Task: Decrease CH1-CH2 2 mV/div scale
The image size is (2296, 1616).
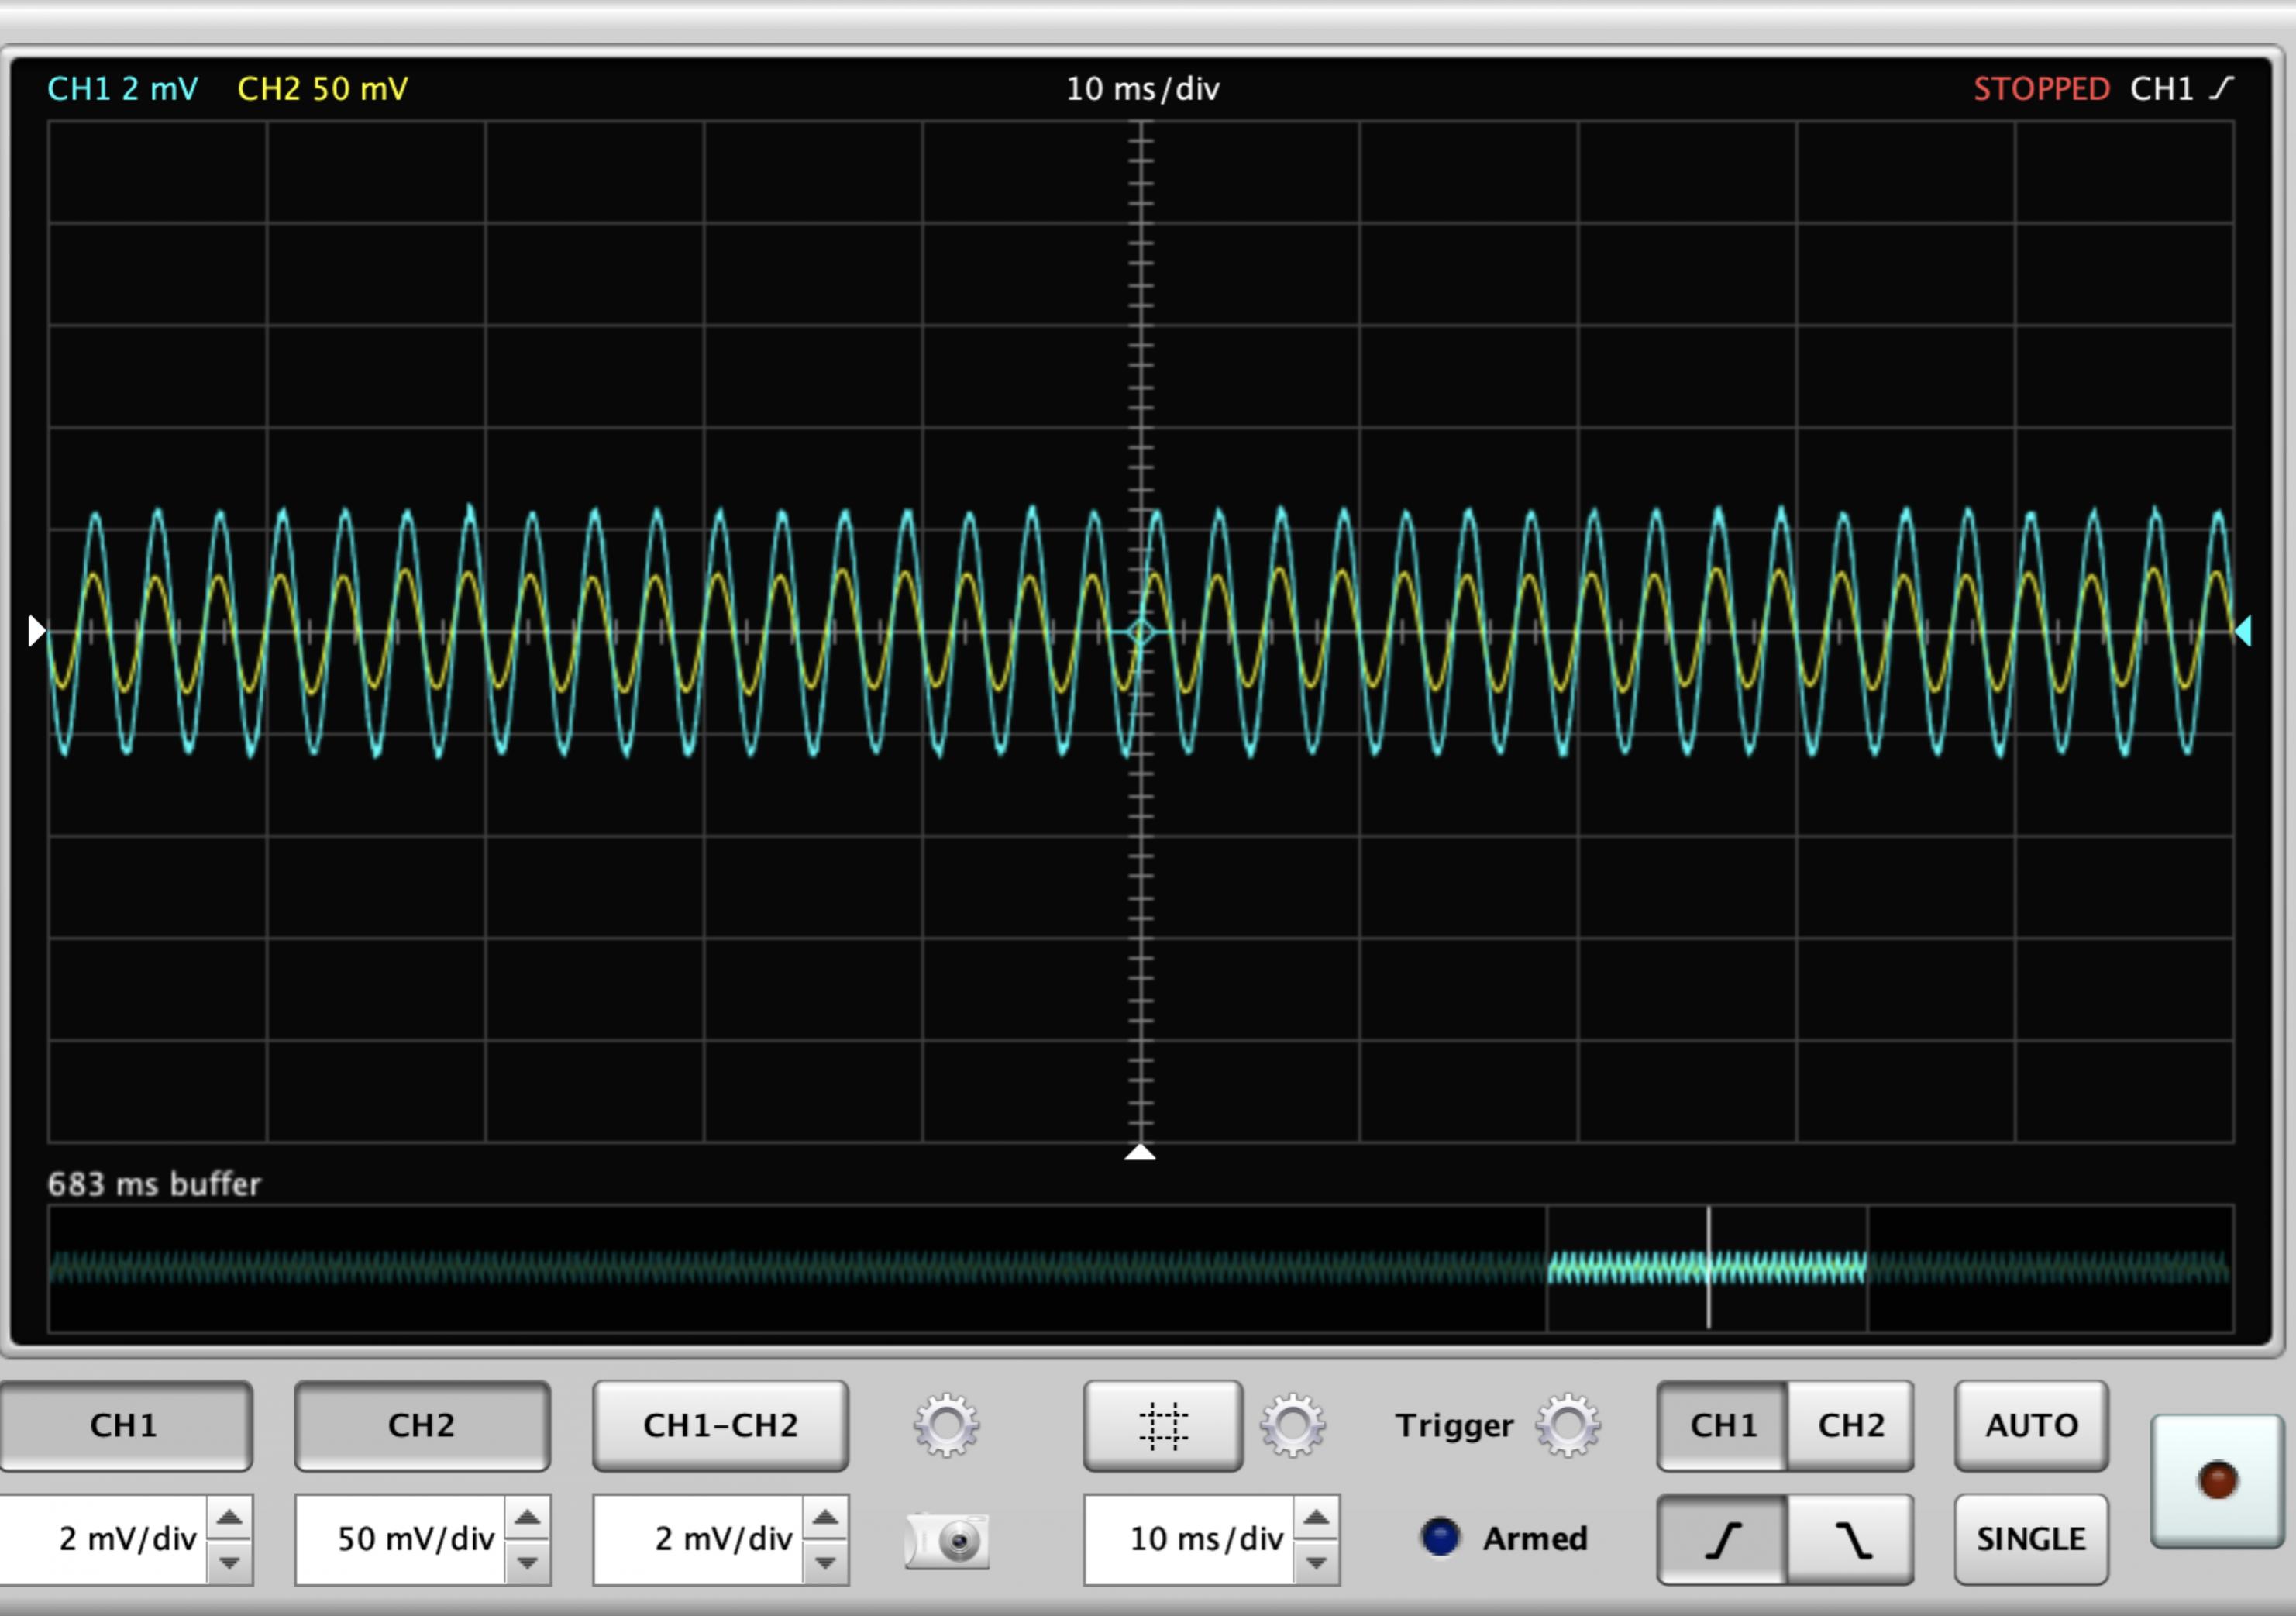Action: pos(825,1562)
